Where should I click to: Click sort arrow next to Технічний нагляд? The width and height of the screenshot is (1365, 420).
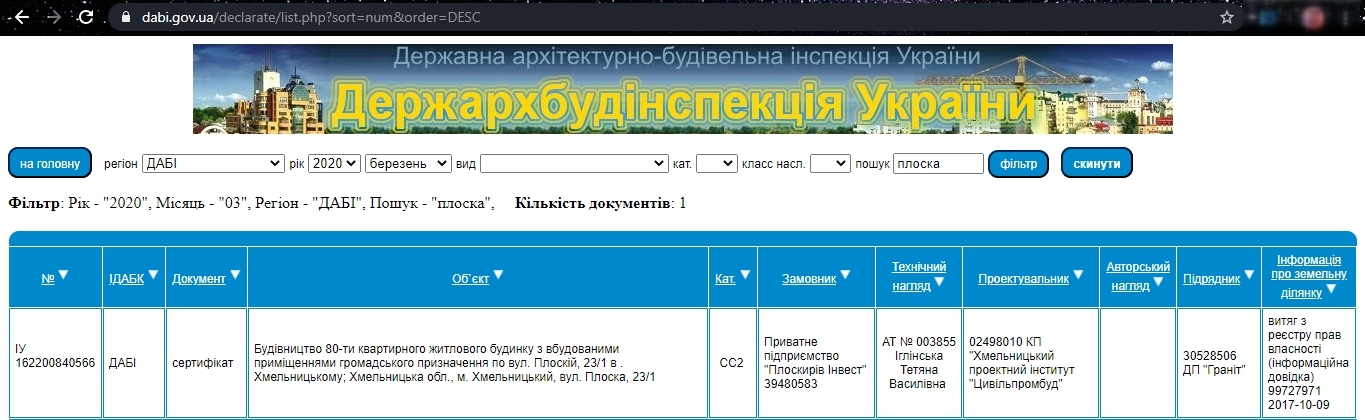click(x=940, y=284)
